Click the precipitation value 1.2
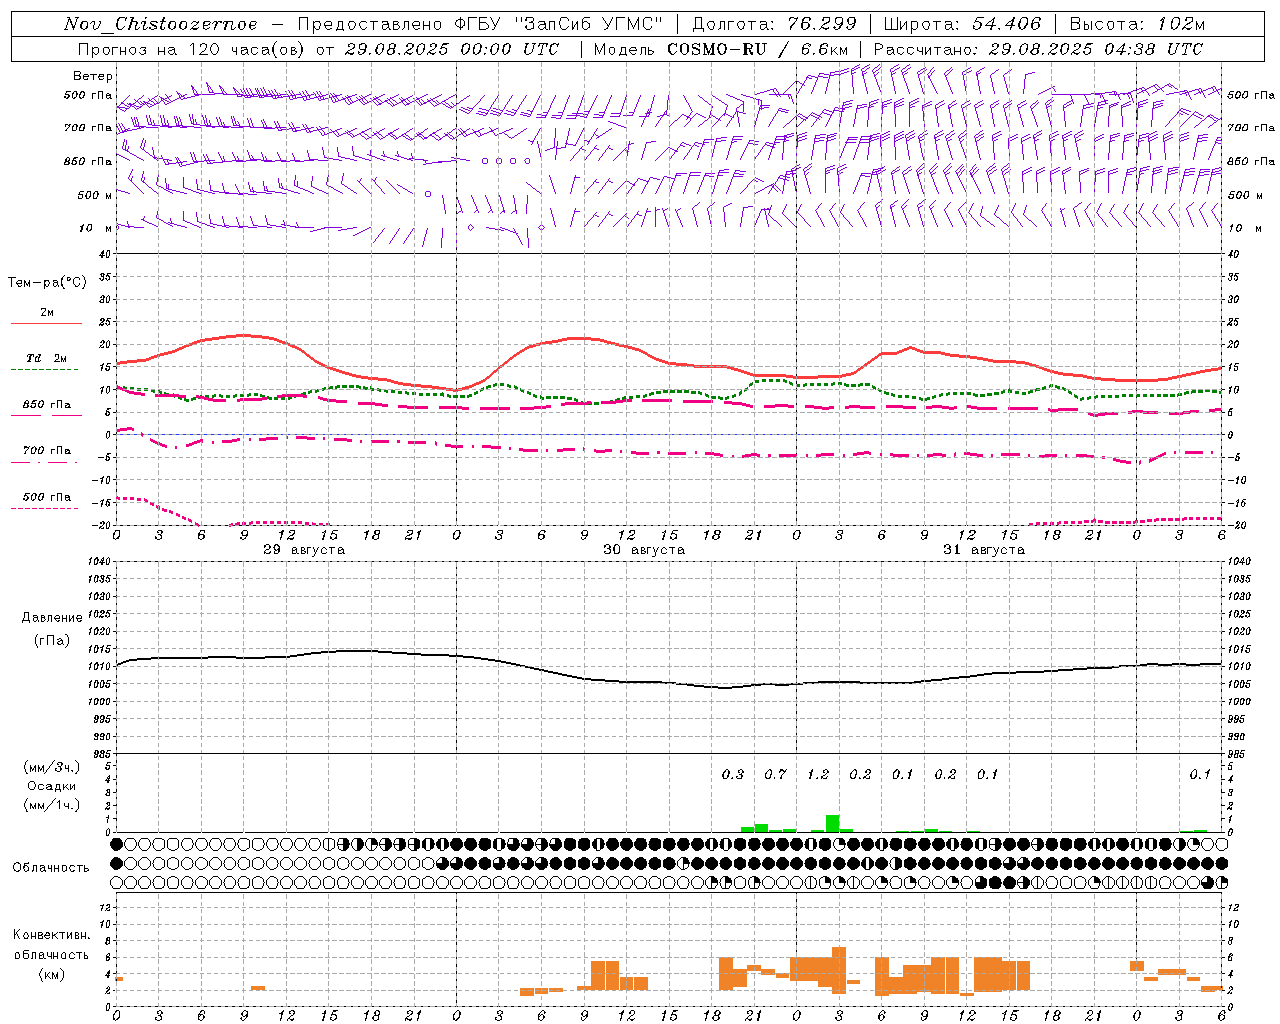1280x1024 pixels. (x=818, y=774)
